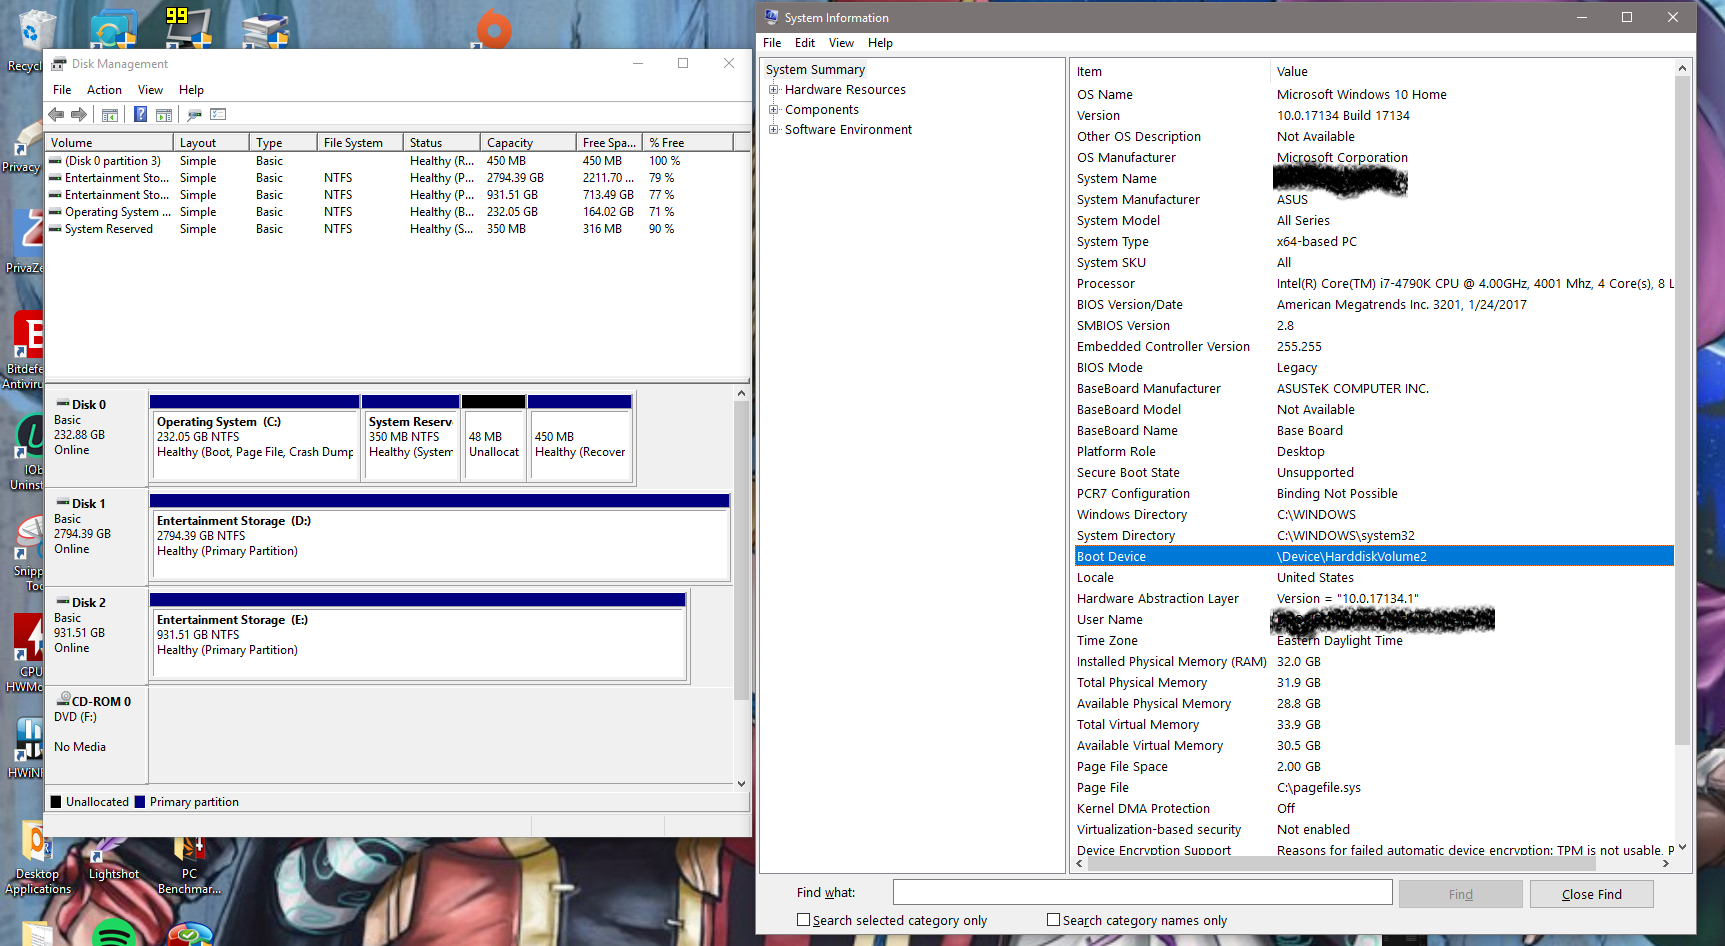Expand the Software Environment tree node
This screenshot has height=946, width=1725.
773,130
